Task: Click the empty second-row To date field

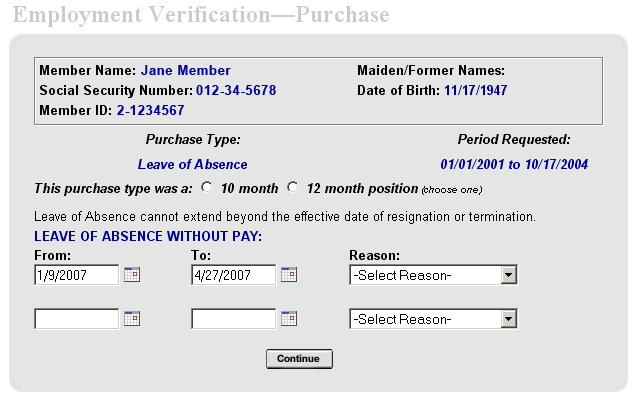Action: coord(234,319)
